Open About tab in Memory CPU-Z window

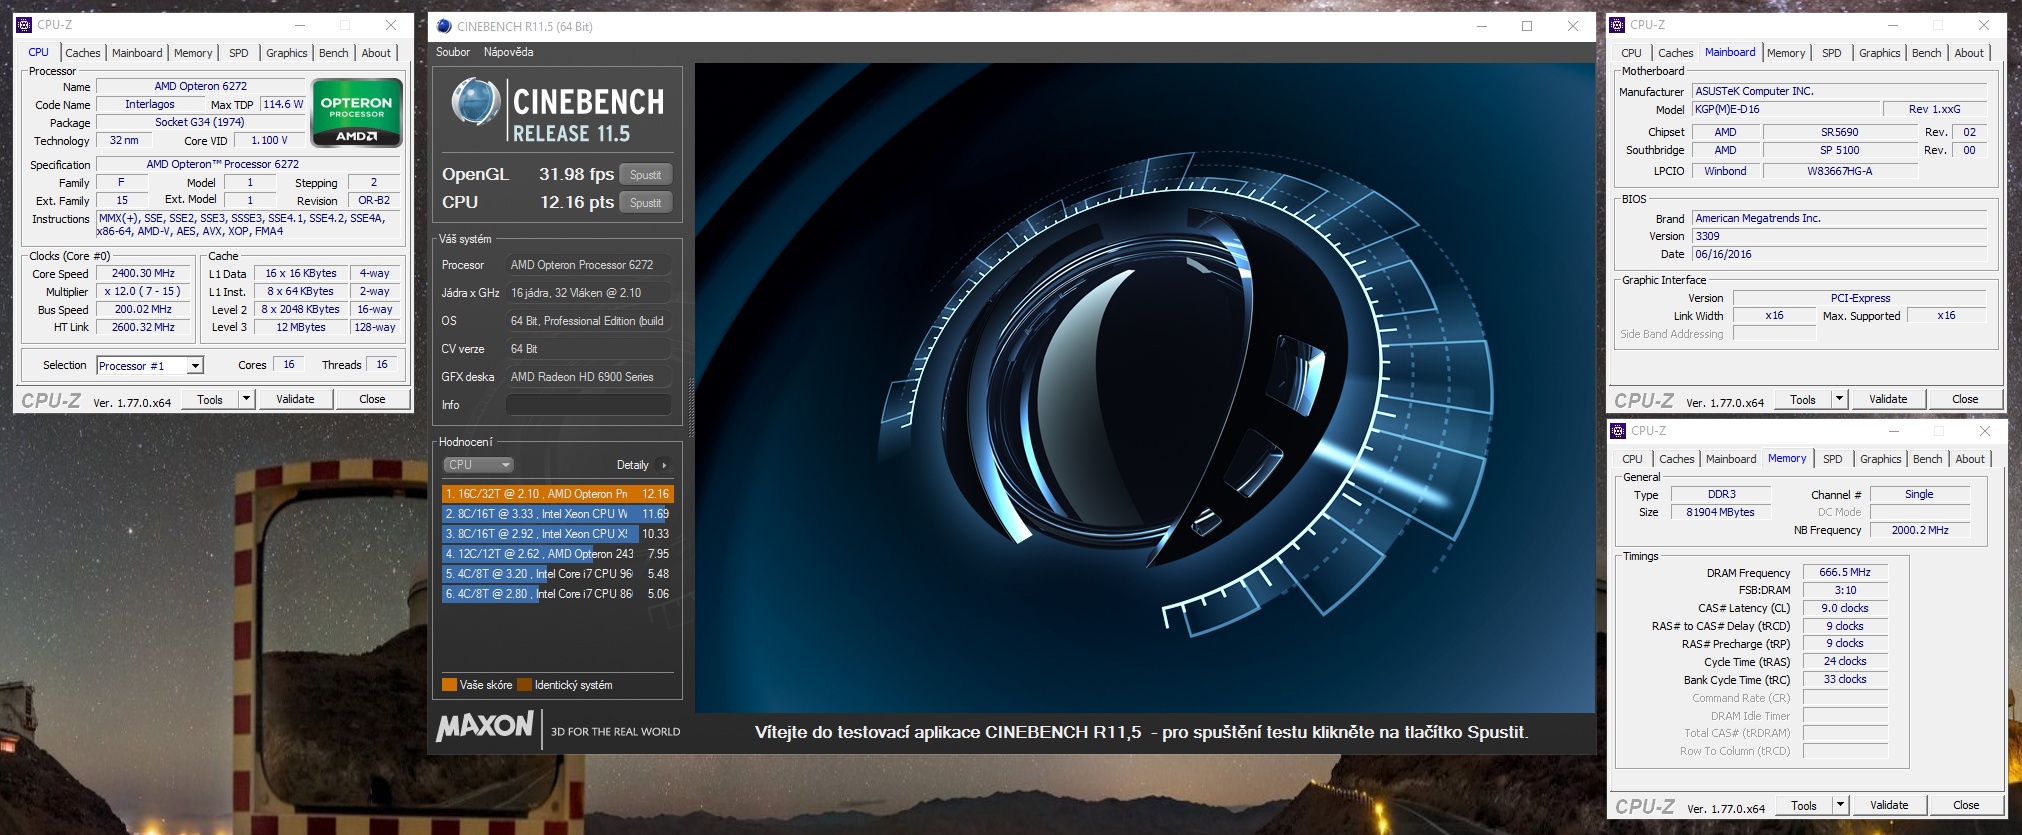tap(1970, 459)
